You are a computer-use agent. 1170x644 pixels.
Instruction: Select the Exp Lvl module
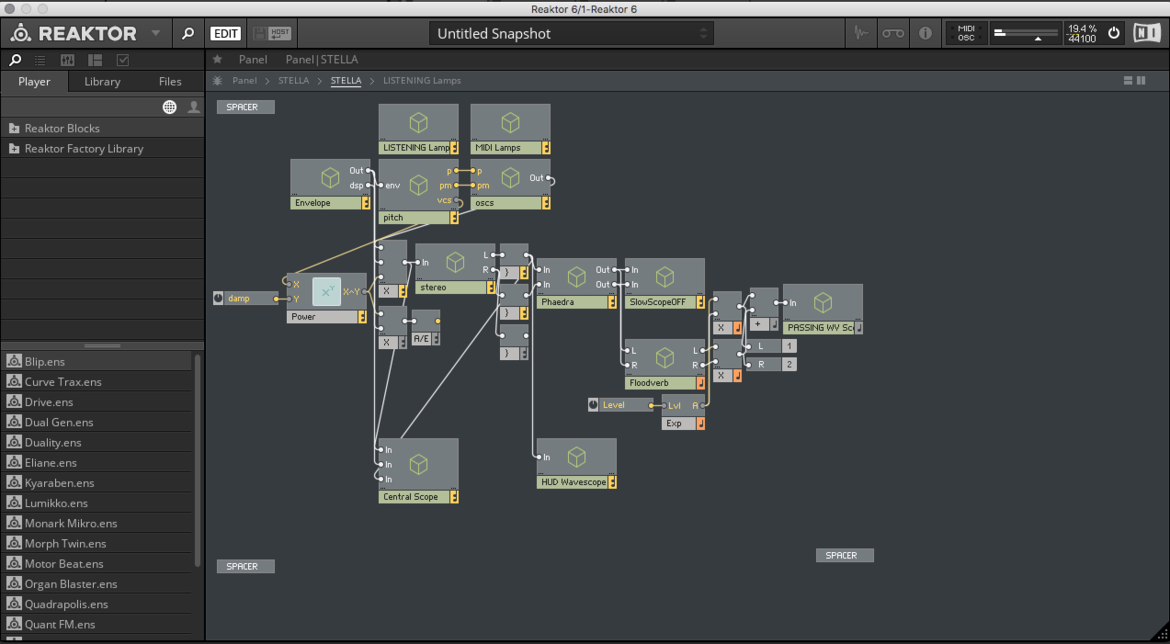point(683,412)
